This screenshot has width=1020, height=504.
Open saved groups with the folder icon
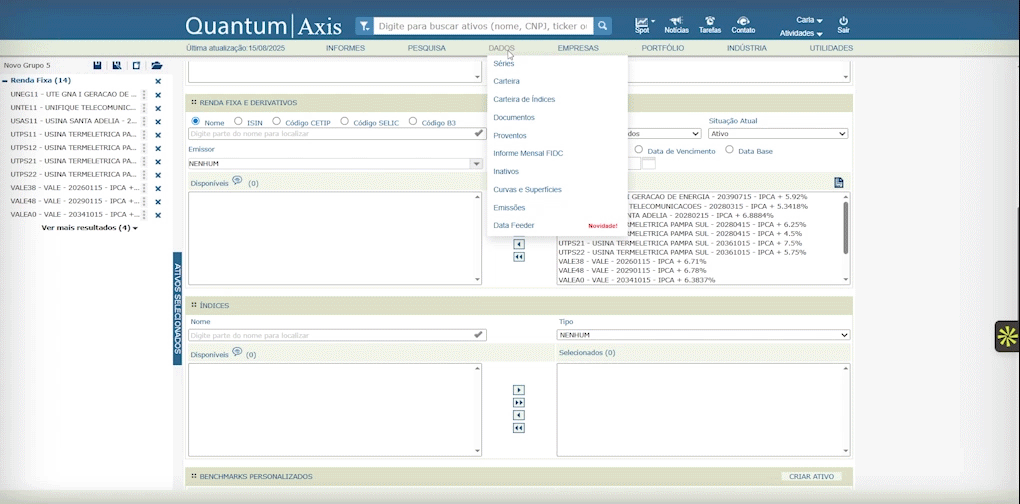157,66
